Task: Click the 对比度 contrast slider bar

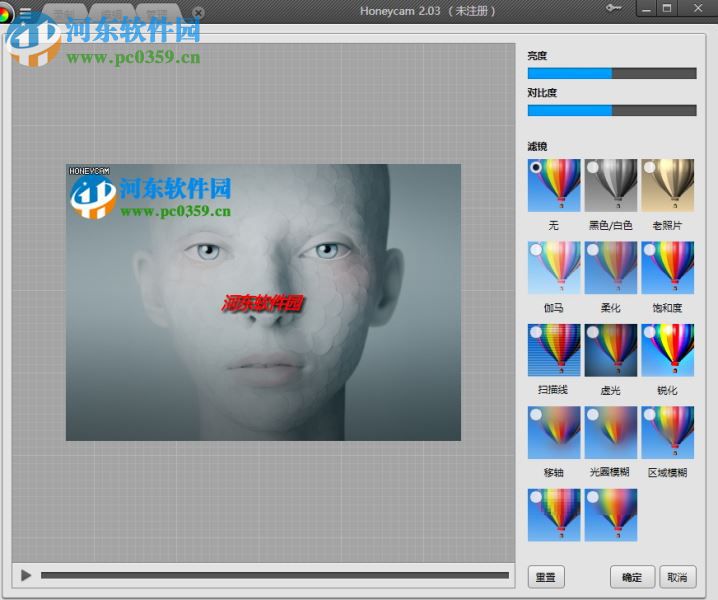Action: click(x=612, y=110)
